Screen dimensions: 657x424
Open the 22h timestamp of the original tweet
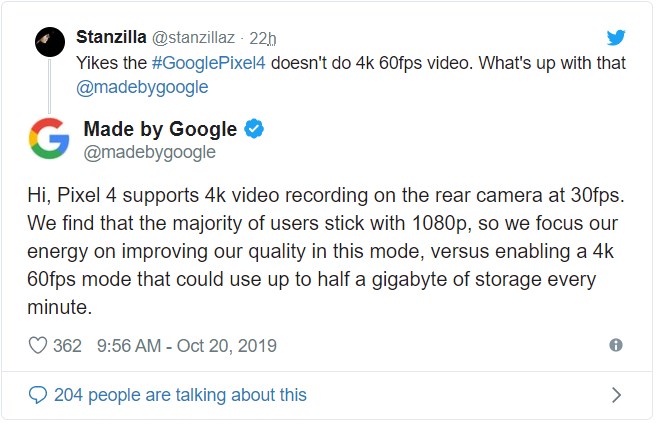click(262, 38)
